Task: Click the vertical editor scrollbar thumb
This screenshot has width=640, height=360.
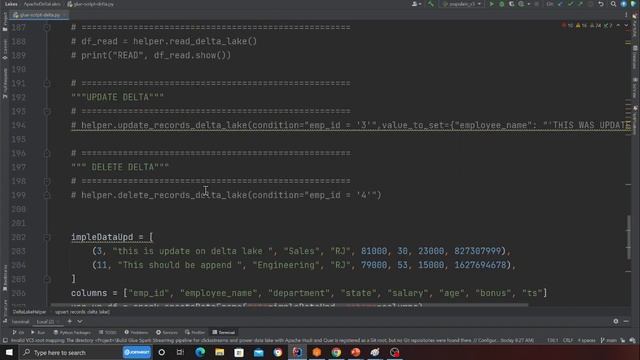Action: point(629,237)
